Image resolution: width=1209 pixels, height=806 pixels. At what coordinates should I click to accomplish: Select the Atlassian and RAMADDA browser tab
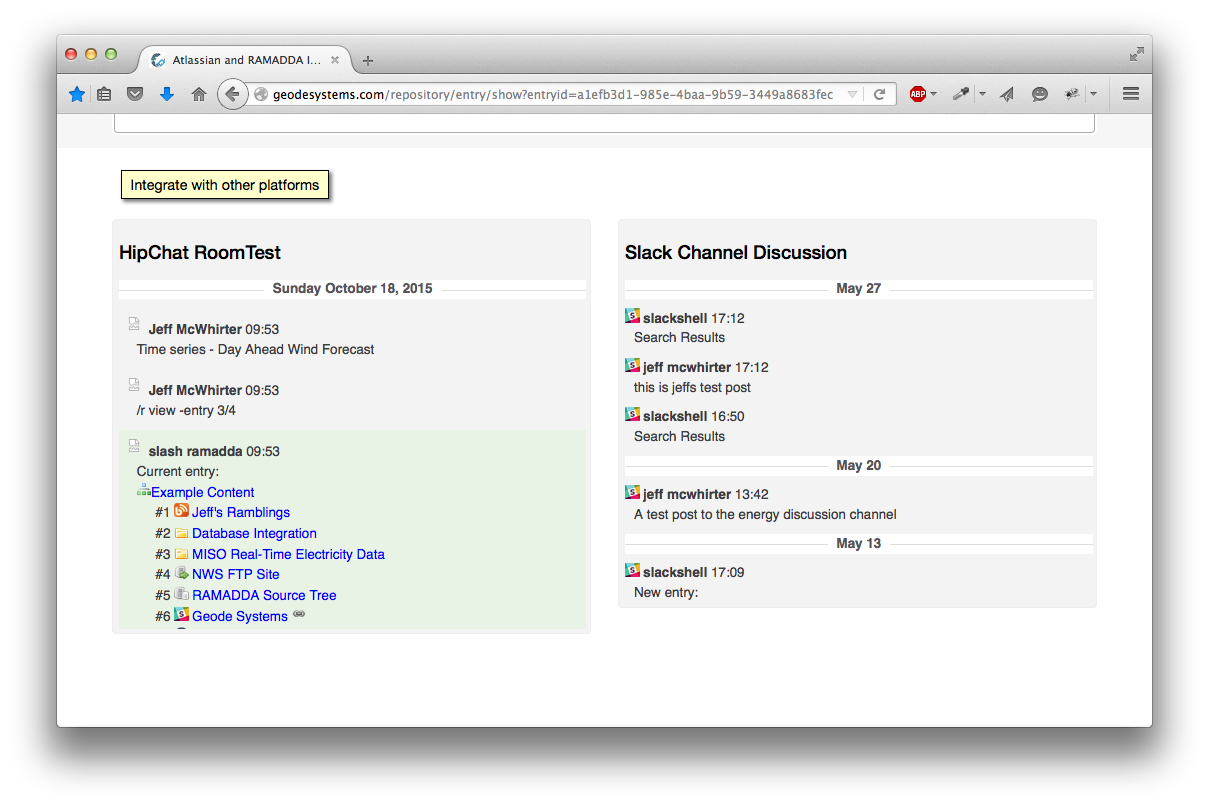click(245, 60)
